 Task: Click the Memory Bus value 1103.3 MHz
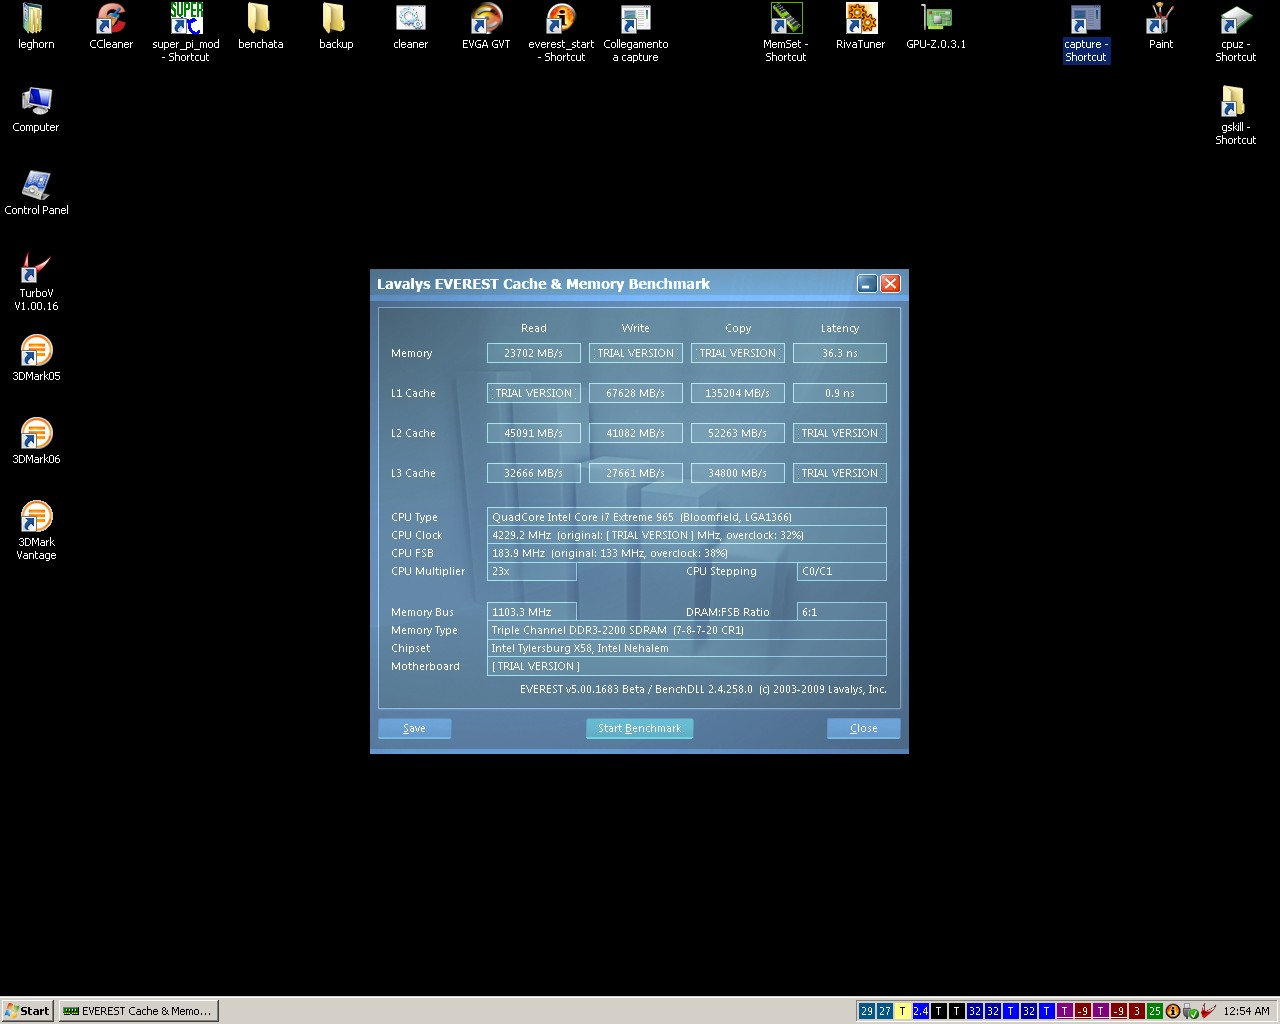coord(531,612)
